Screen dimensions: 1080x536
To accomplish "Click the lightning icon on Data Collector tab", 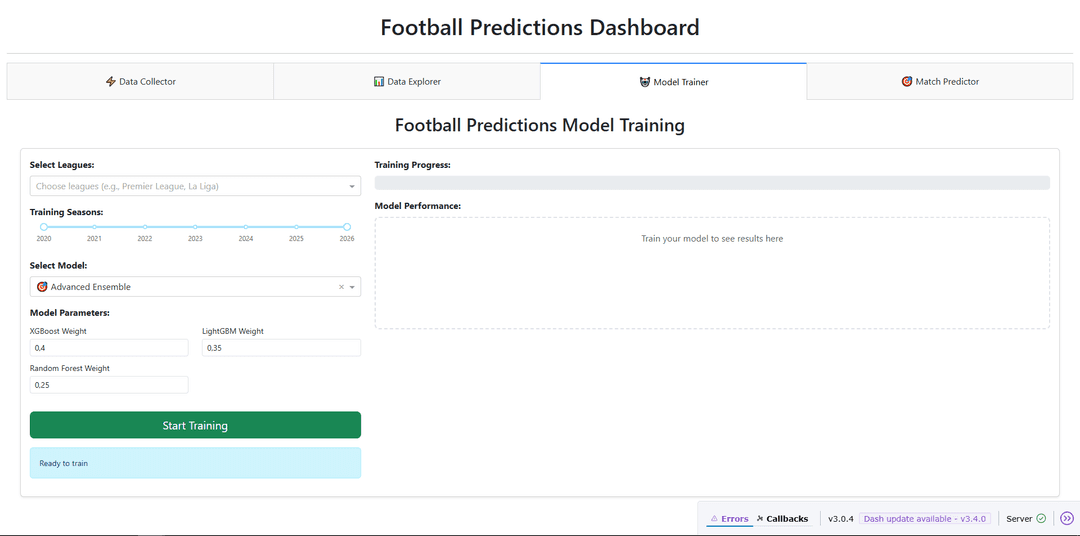I will click(111, 82).
